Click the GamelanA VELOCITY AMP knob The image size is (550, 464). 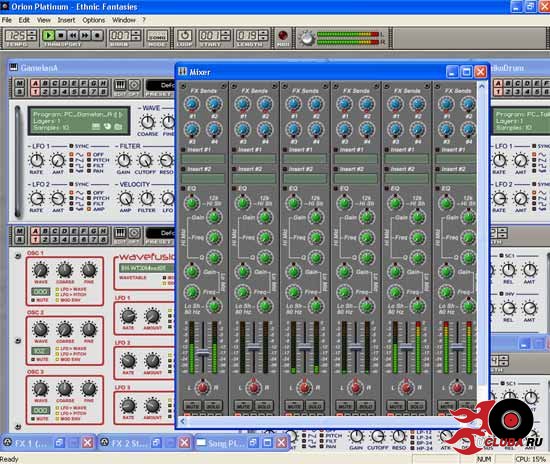(125, 199)
